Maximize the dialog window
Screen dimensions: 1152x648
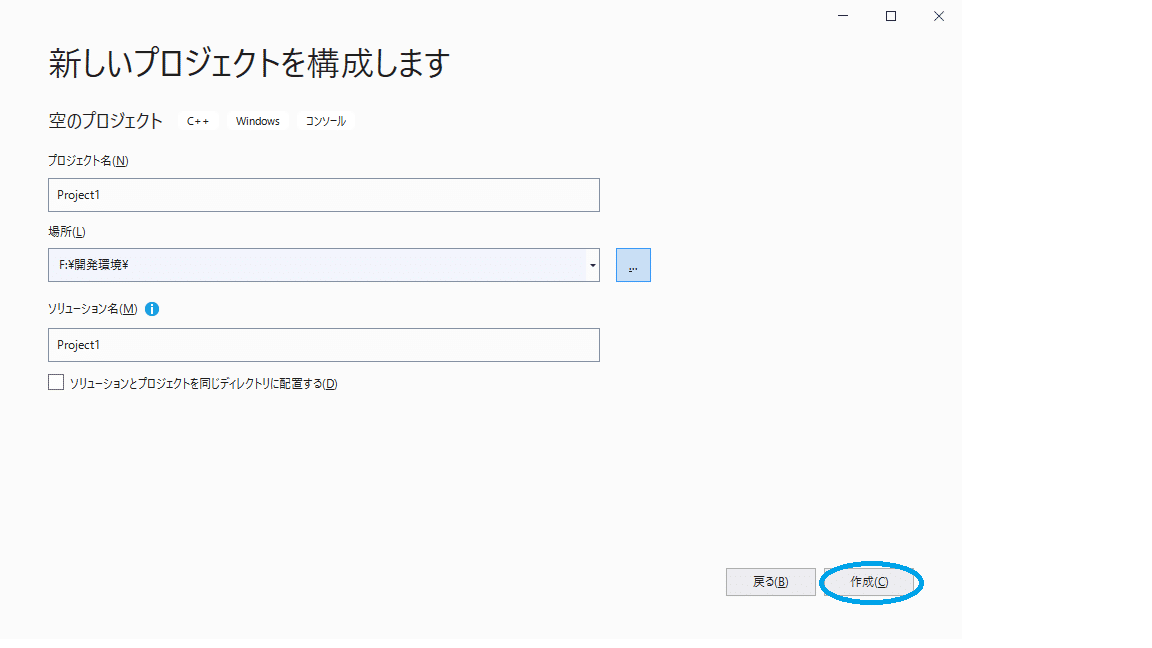890,15
